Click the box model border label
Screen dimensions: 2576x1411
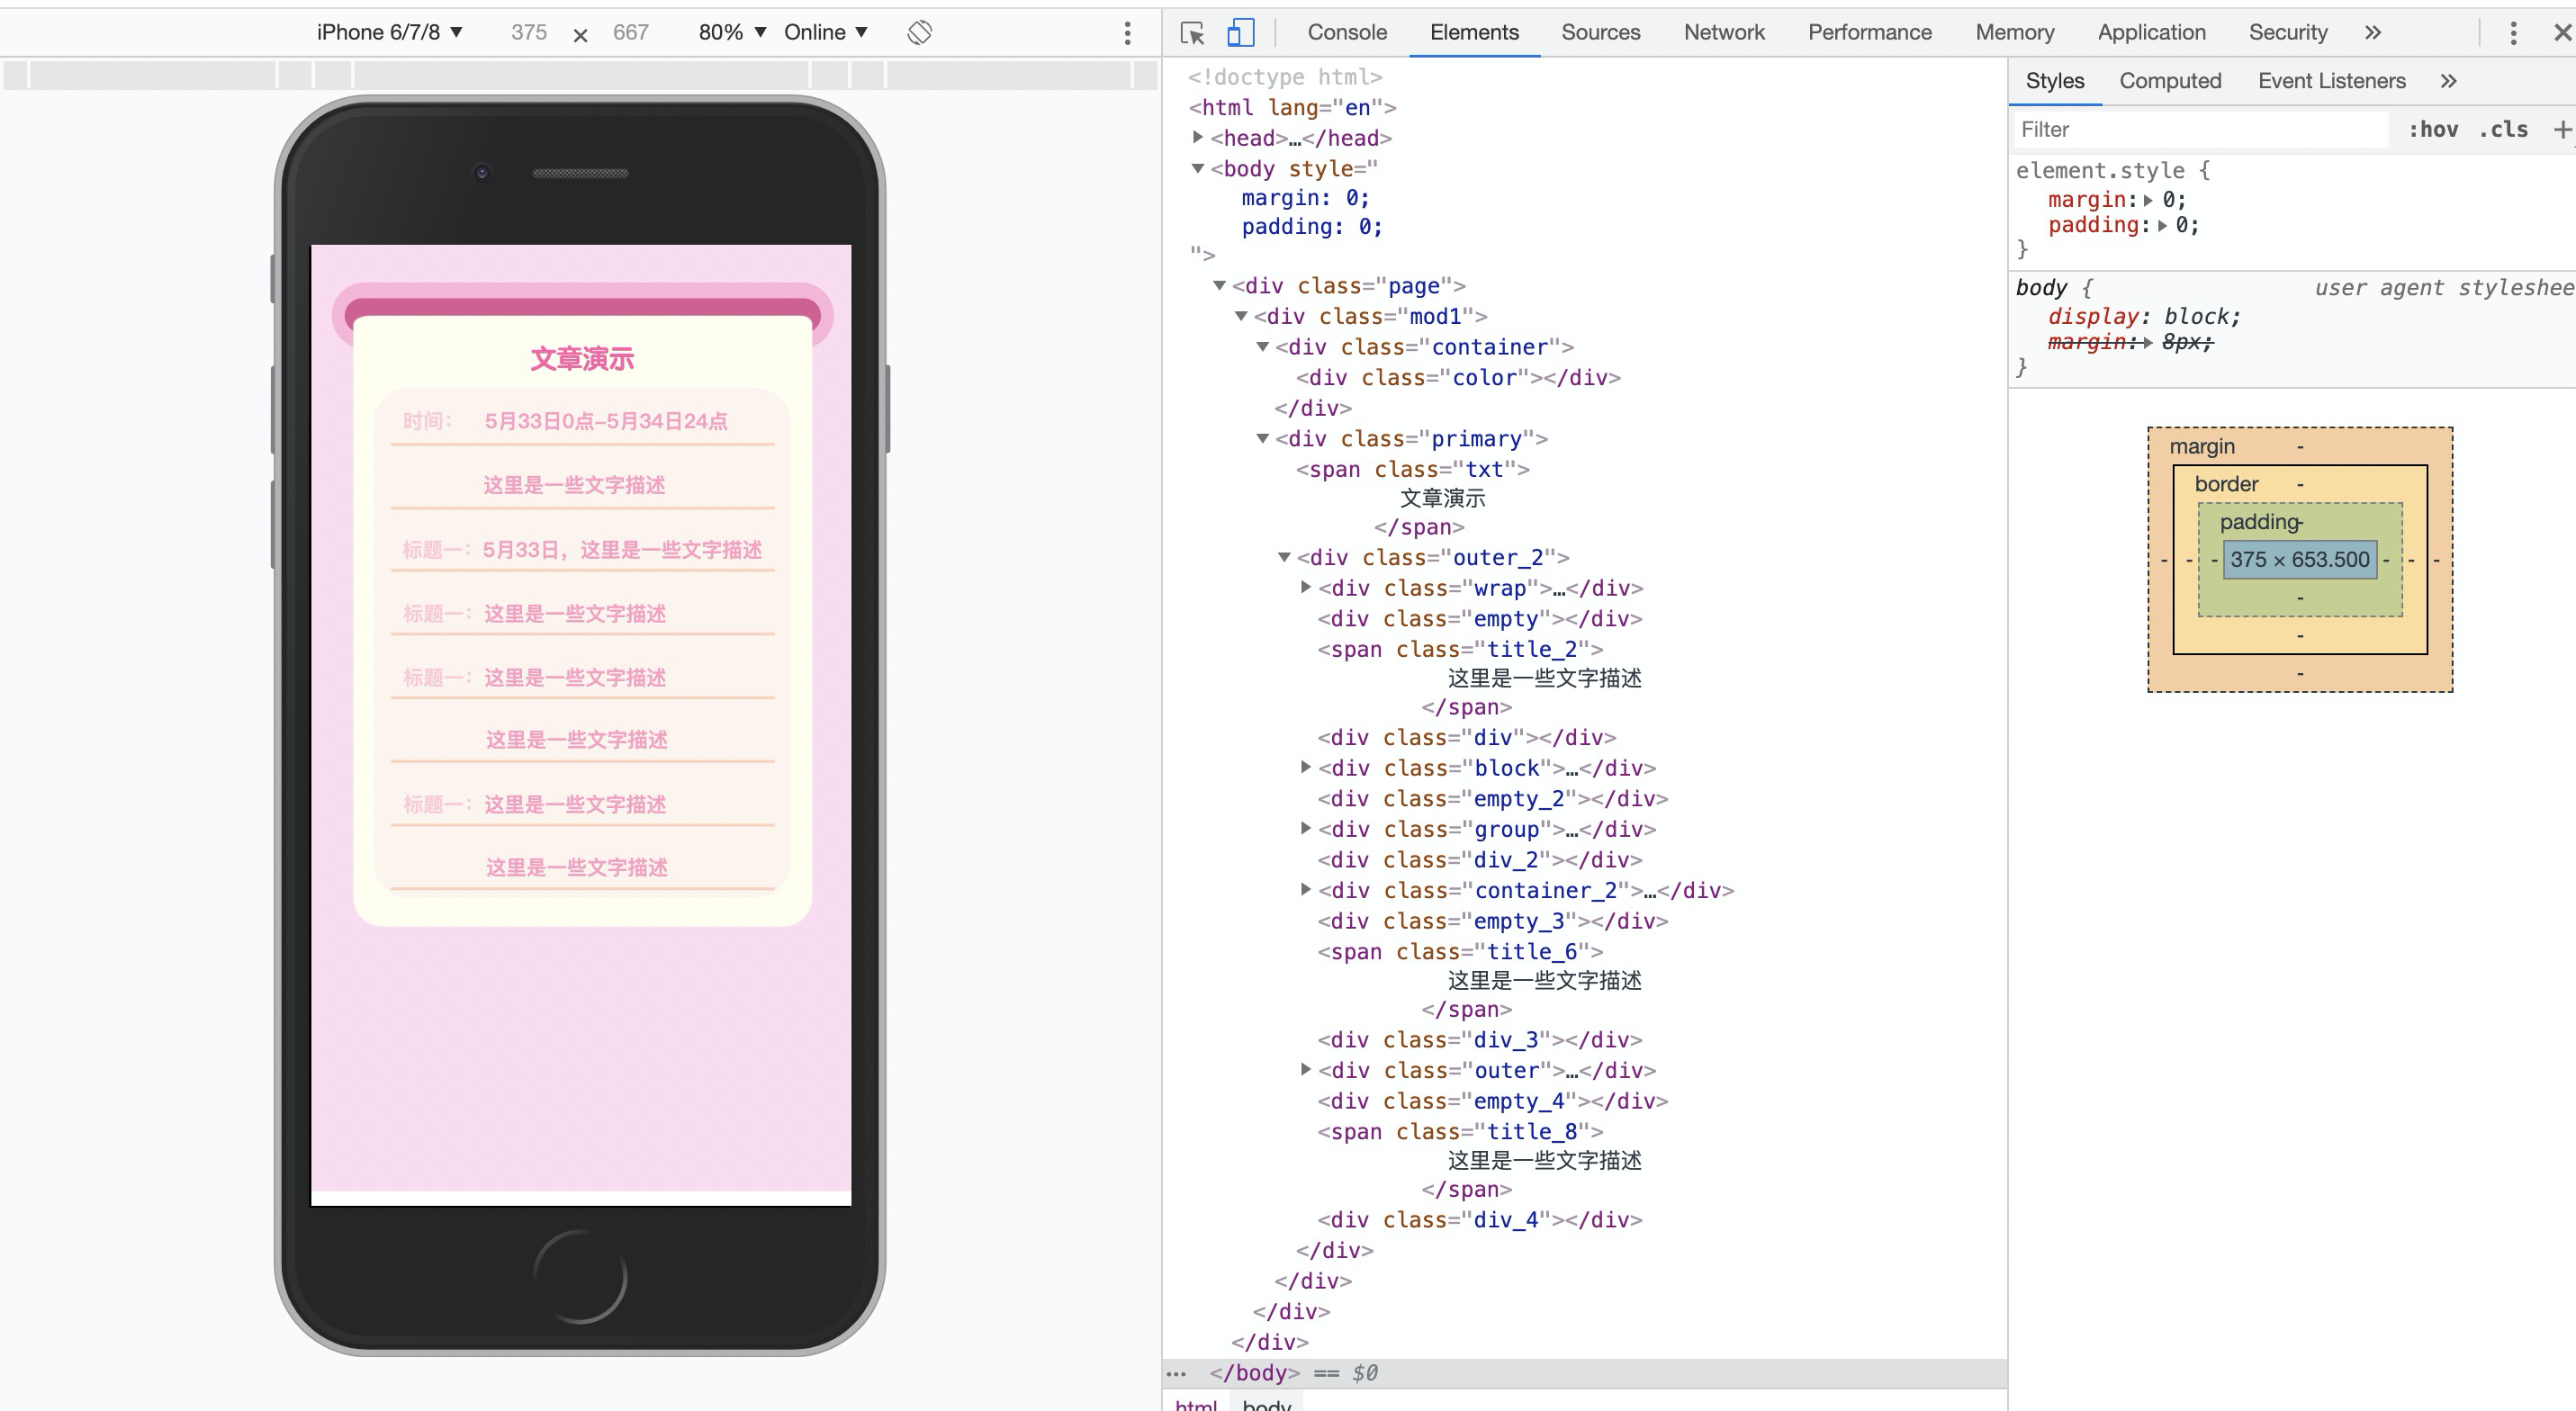[x=2226, y=484]
